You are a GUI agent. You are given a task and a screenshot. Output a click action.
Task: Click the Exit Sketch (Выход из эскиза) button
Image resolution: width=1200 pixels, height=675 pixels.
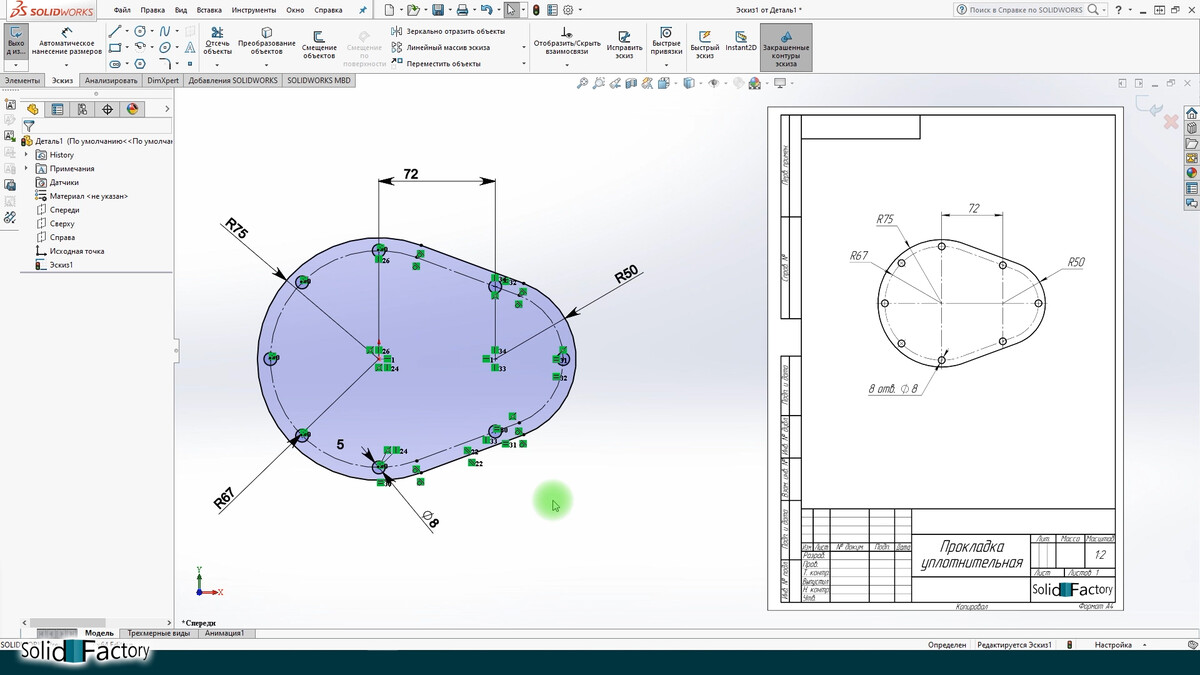[x=16, y=41]
